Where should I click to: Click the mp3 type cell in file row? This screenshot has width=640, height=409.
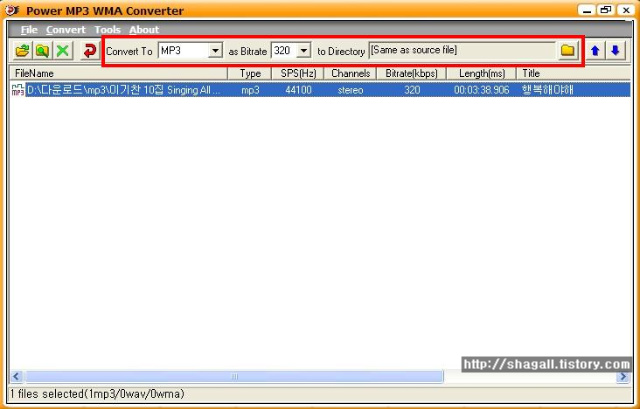pos(250,90)
